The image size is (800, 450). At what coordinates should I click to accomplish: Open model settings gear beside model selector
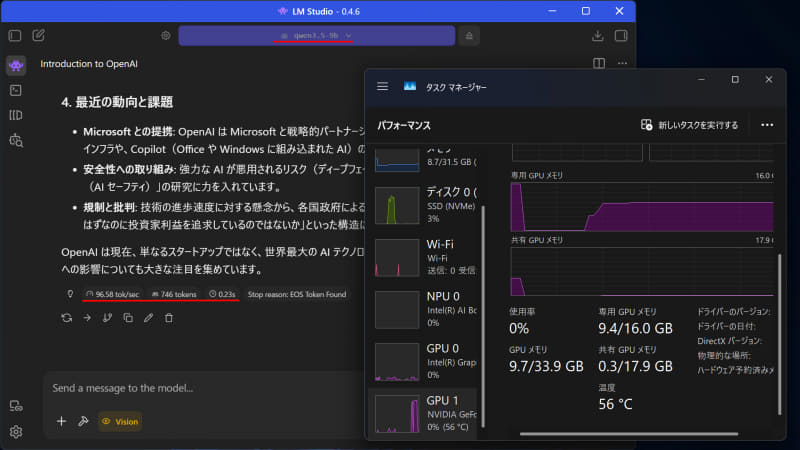(x=166, y=36)
